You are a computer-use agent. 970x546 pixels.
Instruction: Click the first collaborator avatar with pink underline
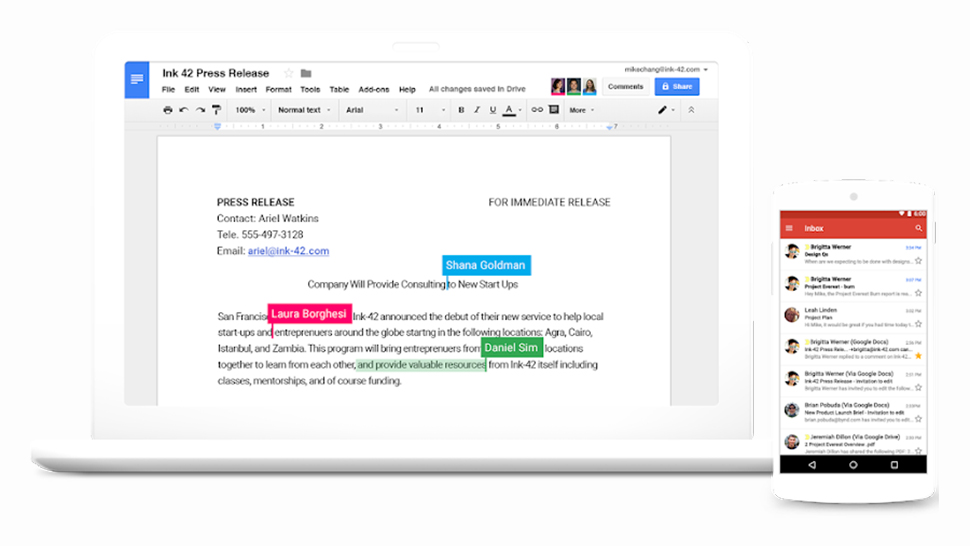[x=558, y=87]
